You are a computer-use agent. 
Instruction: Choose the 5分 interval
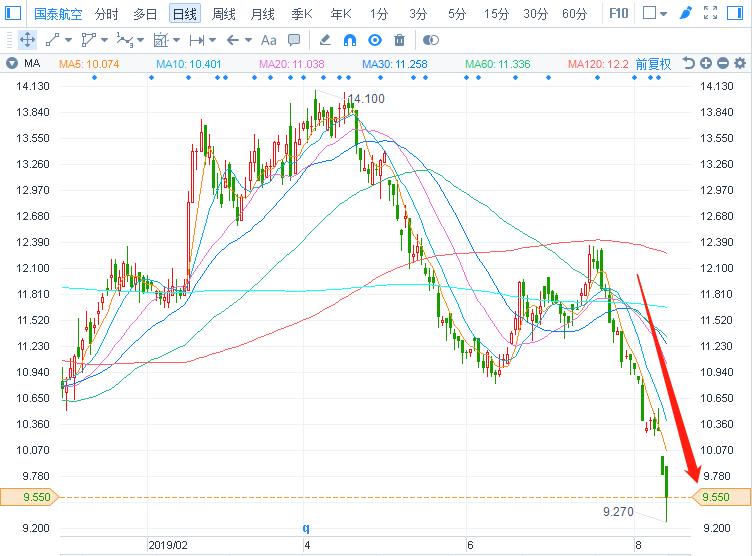(457, 14)
